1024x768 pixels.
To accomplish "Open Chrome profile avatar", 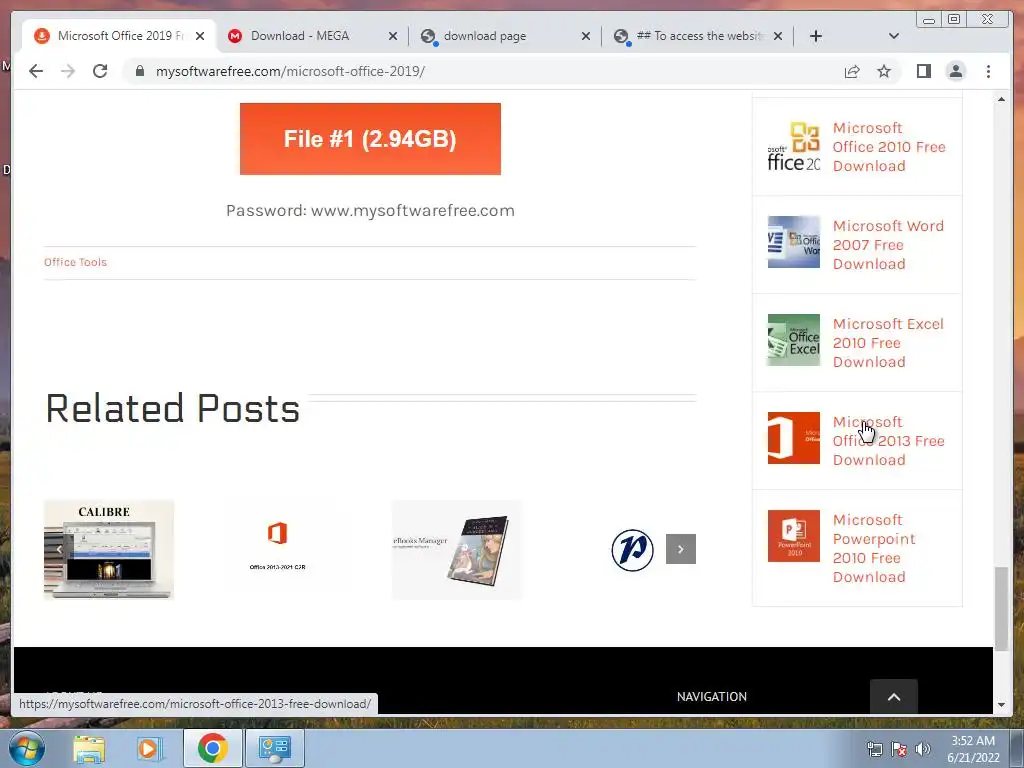I will 955,71.
